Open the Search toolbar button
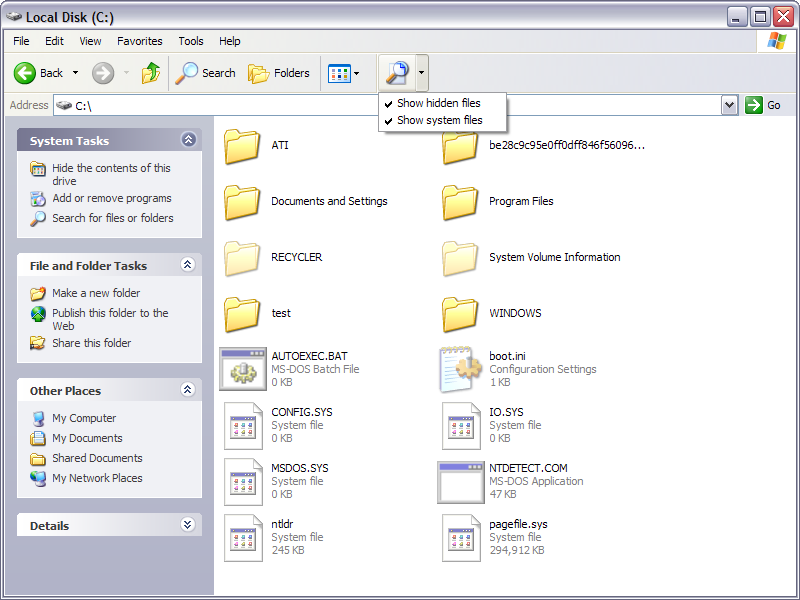 [x=206, y=73]
